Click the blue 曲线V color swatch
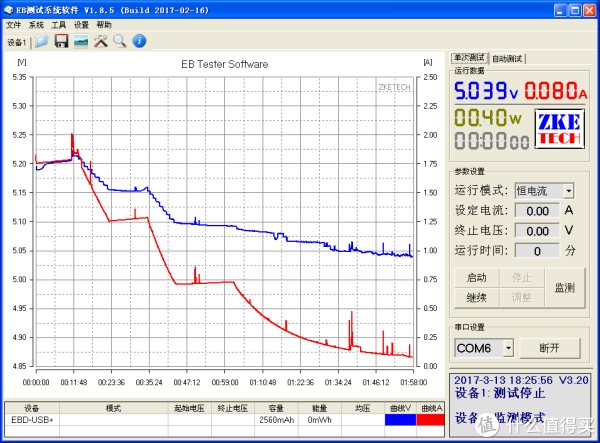Screen dimensions: 600x443 pos(400,420)
